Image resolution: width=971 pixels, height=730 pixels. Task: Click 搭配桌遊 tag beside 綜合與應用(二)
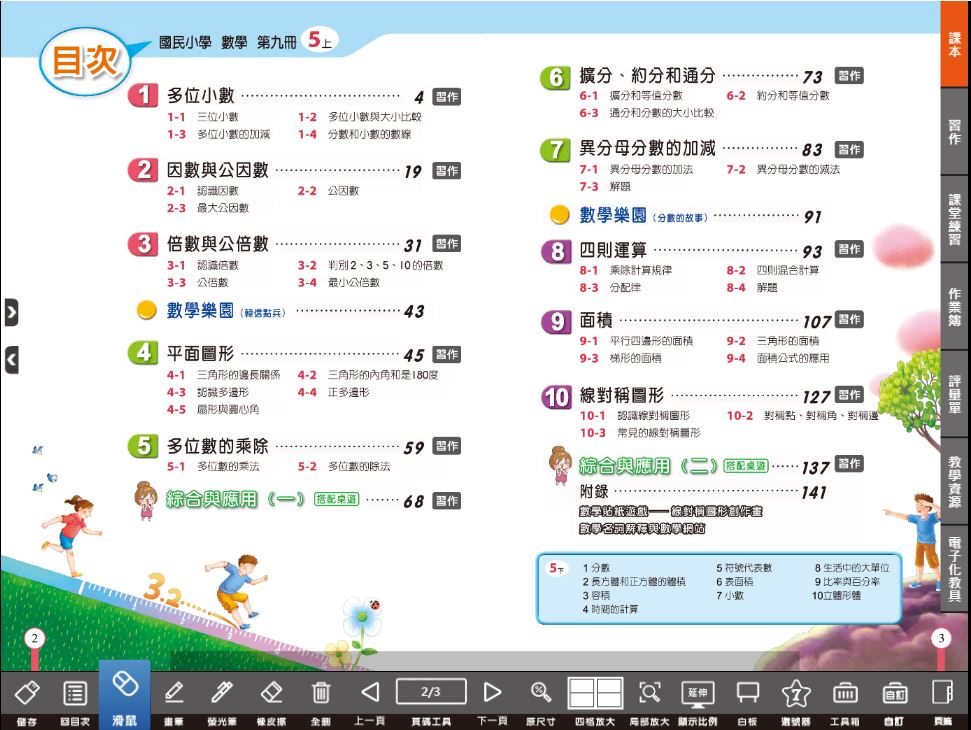[x=746, y=466]
